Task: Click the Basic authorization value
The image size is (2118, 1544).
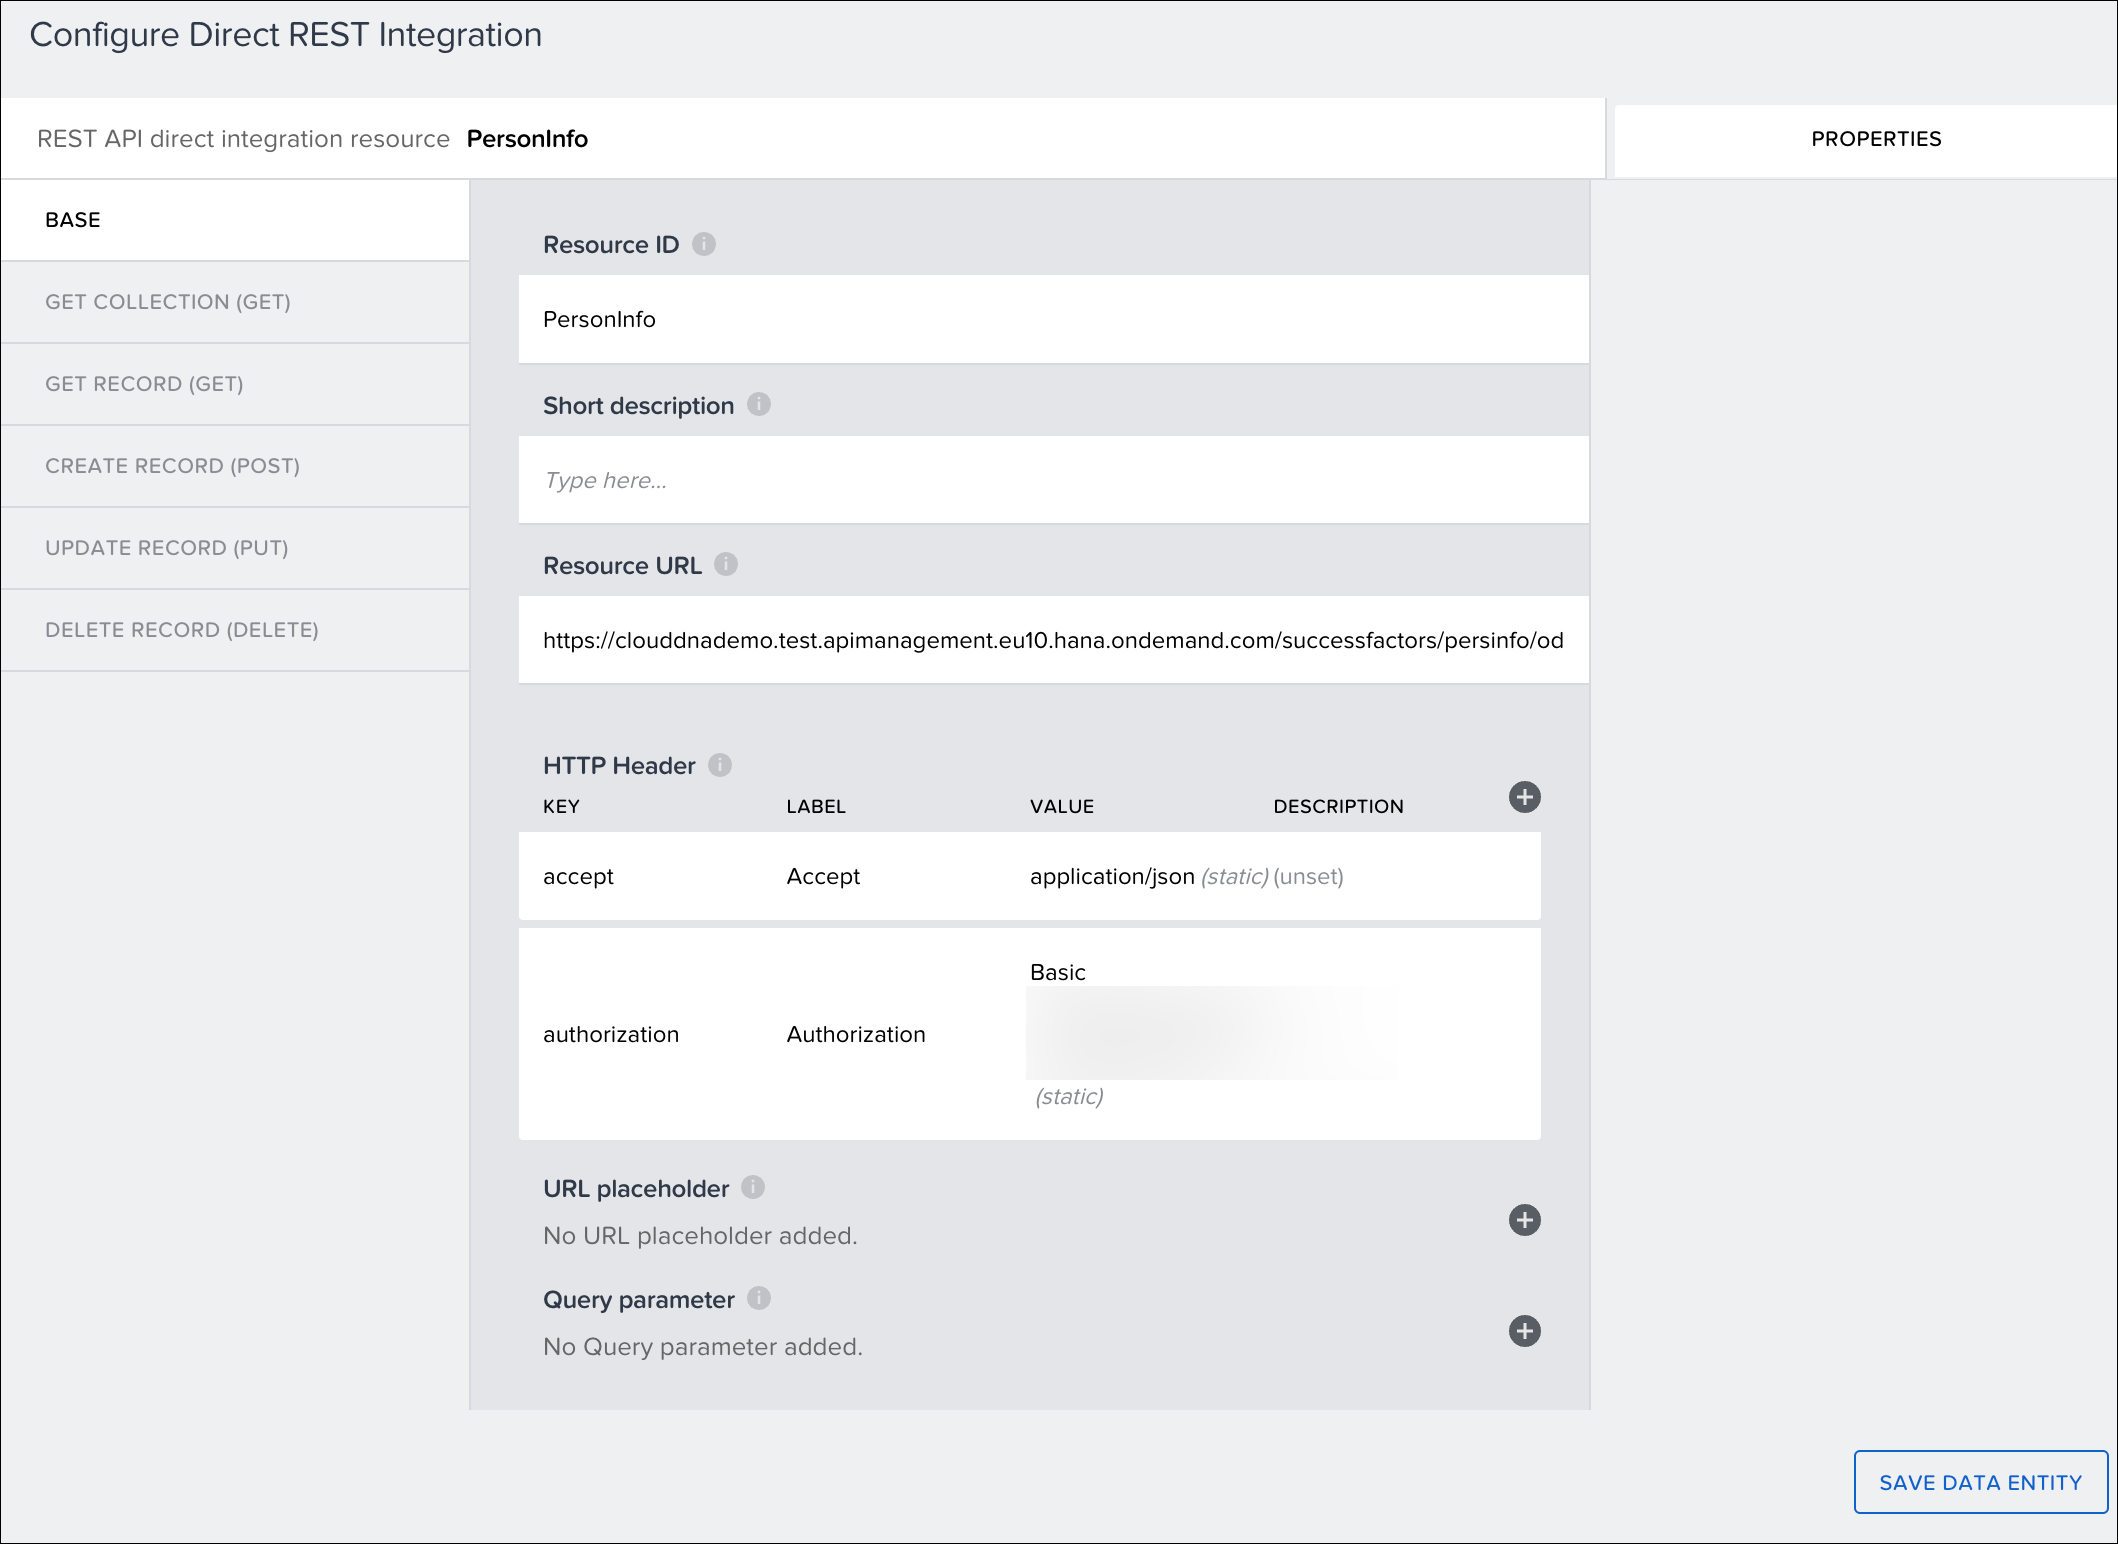Action: (1057, 972)
